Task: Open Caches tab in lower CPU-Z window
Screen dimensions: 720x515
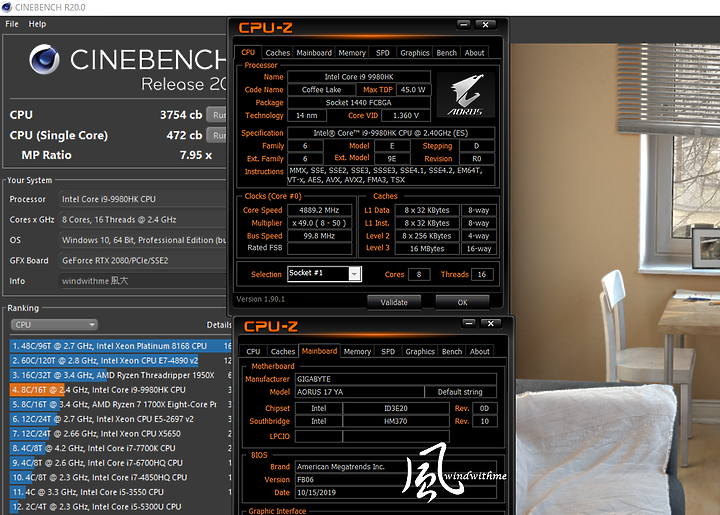Action: 283,351
